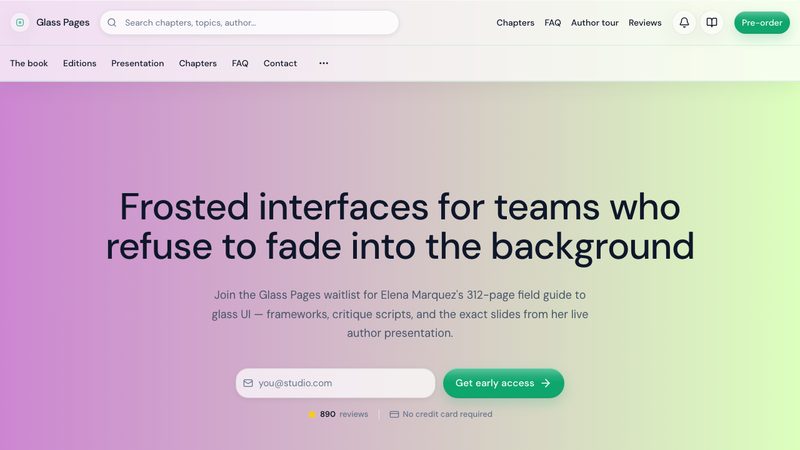Click the Frosted interfaces headline
The image size is (800, 450).
[400, 227]
